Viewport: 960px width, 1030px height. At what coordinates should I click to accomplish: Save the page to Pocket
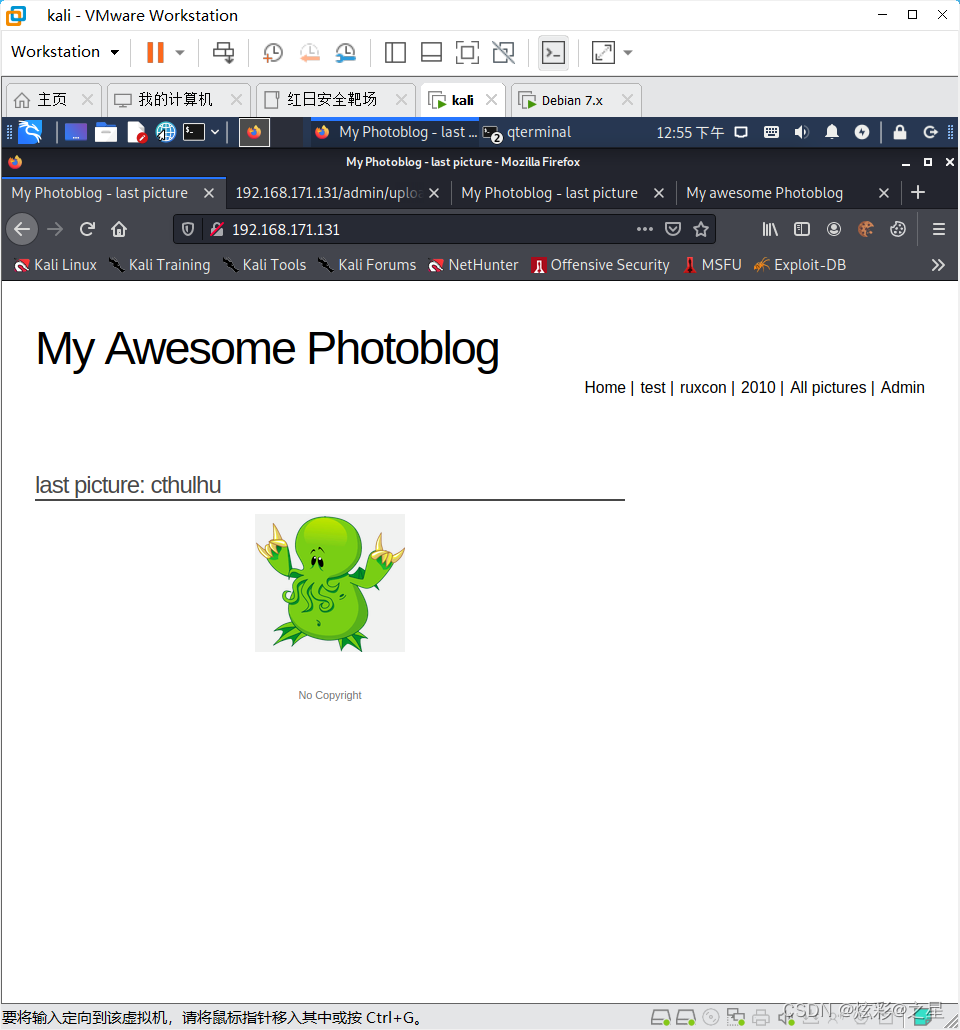point(673,229)
